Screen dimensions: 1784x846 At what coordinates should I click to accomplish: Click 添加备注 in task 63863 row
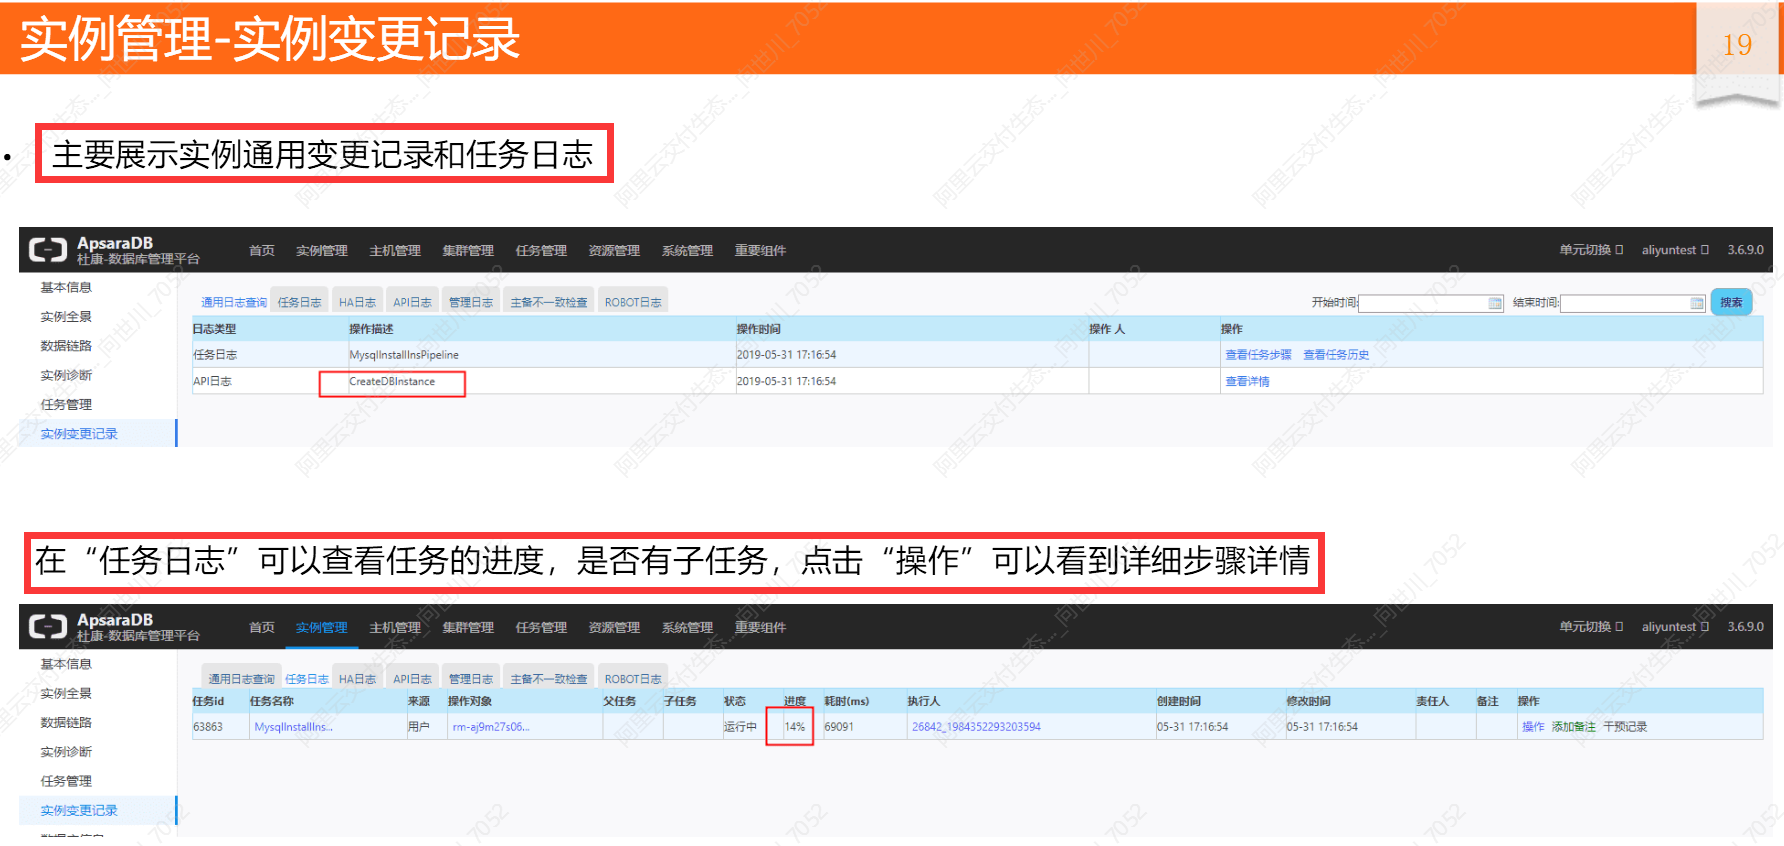pos(1574,727)
